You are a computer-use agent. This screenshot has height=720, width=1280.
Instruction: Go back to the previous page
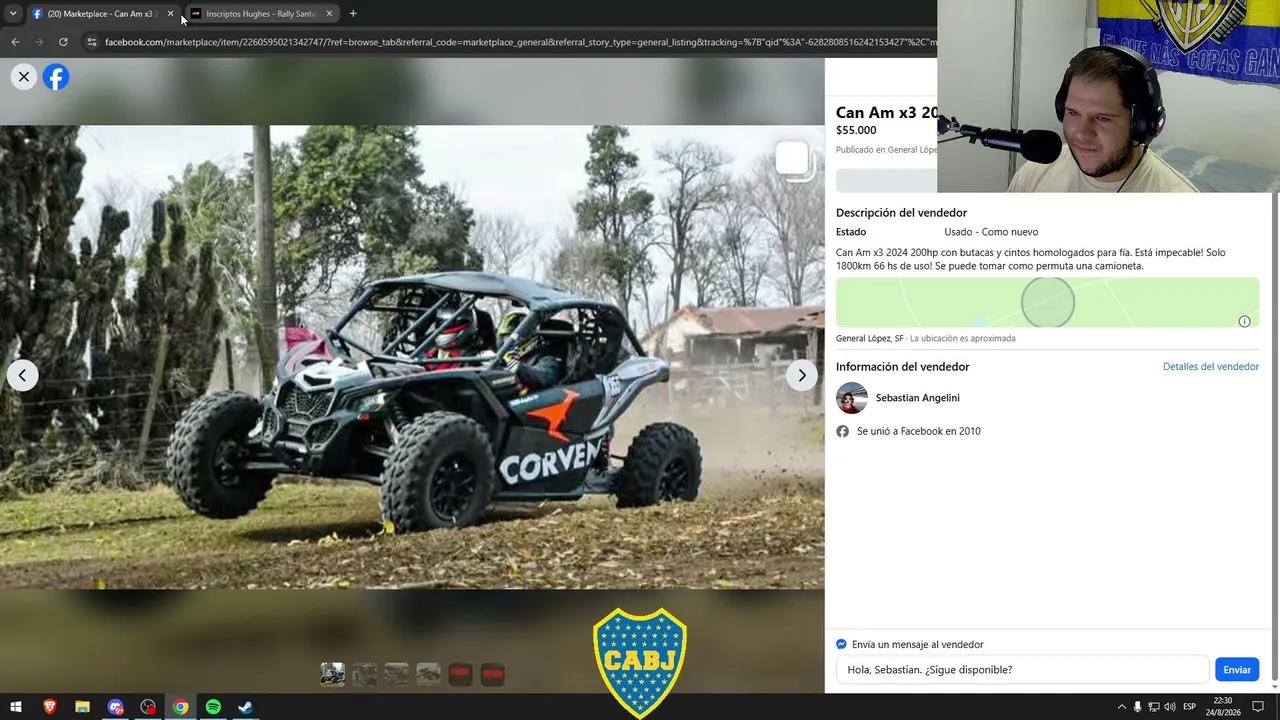[15, 42]
